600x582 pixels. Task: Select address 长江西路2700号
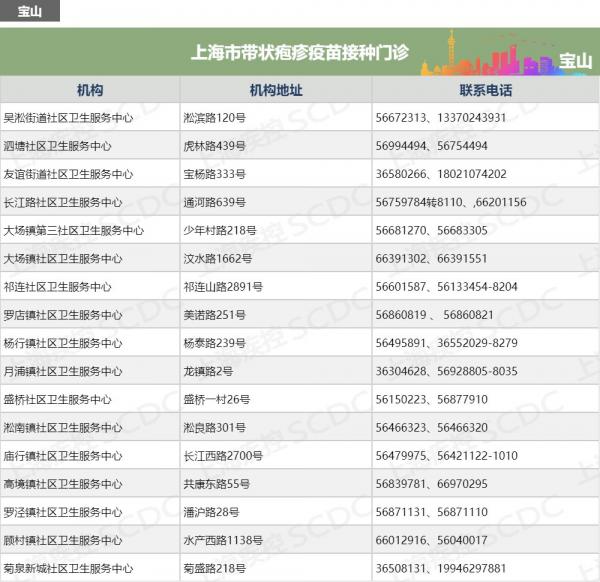point(223,456)
